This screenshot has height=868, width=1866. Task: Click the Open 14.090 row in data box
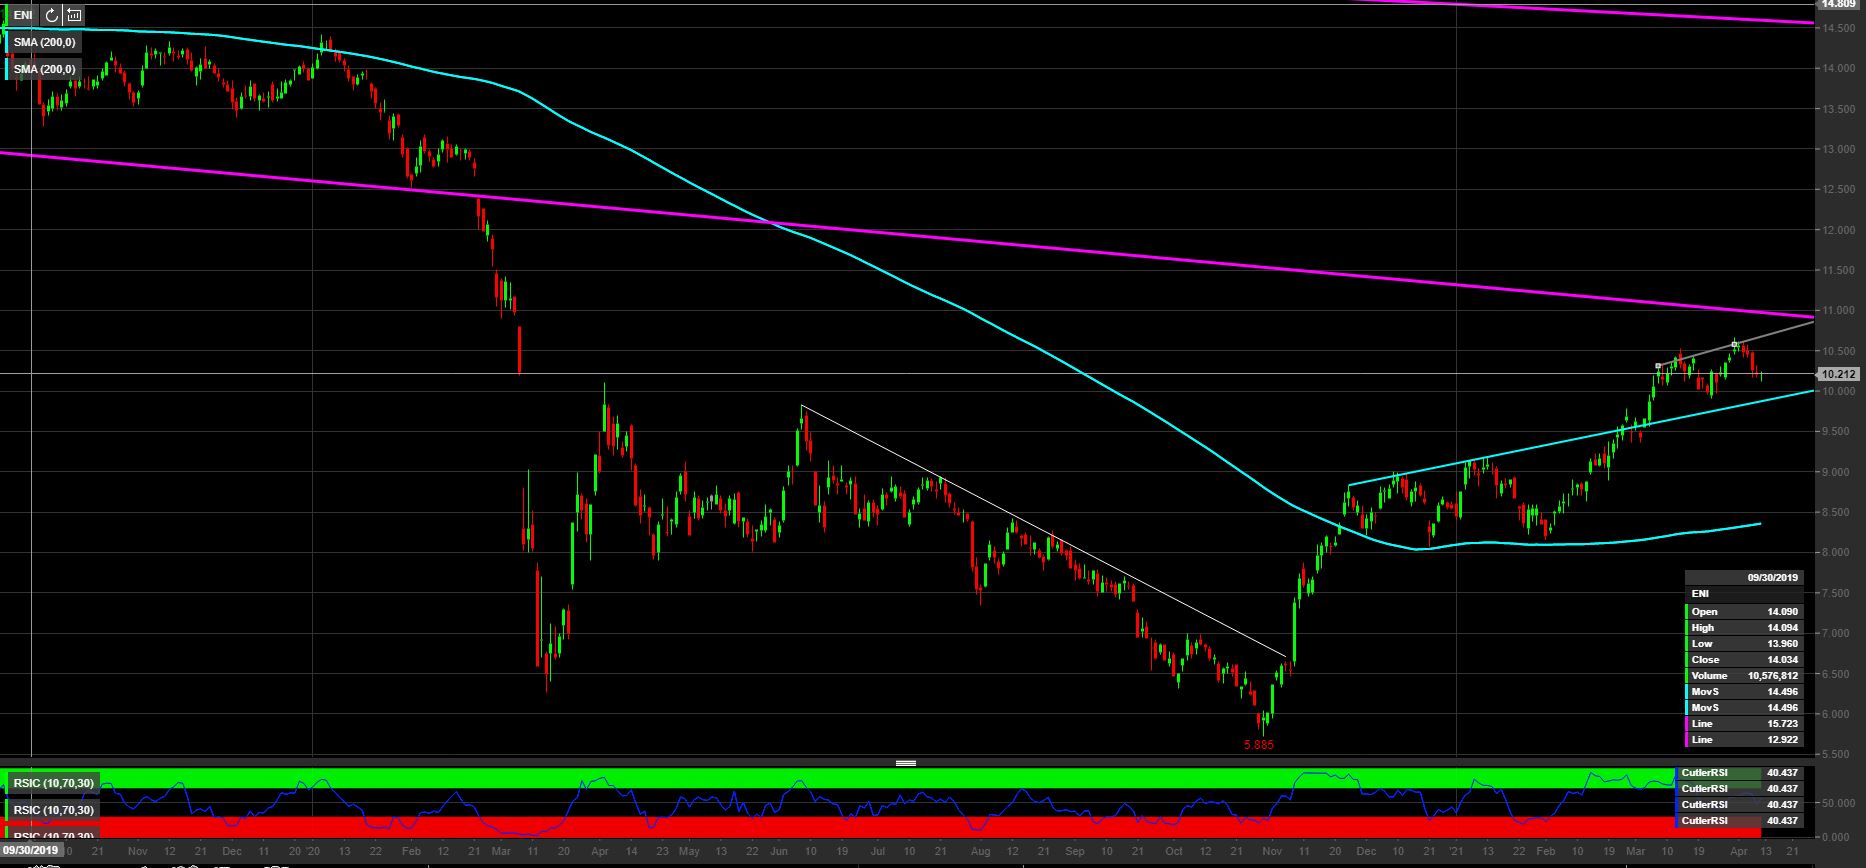(x=1743, y=612)
